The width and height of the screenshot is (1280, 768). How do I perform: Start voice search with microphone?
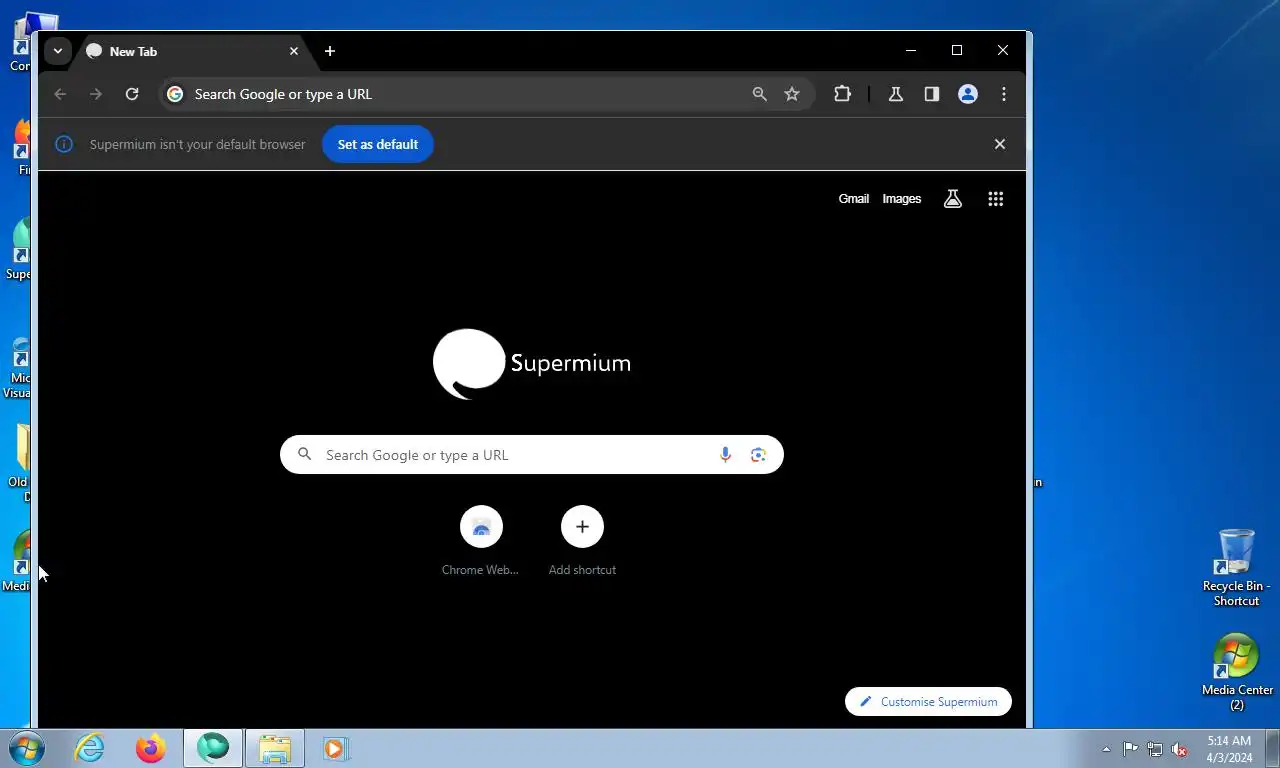(726, 455)
